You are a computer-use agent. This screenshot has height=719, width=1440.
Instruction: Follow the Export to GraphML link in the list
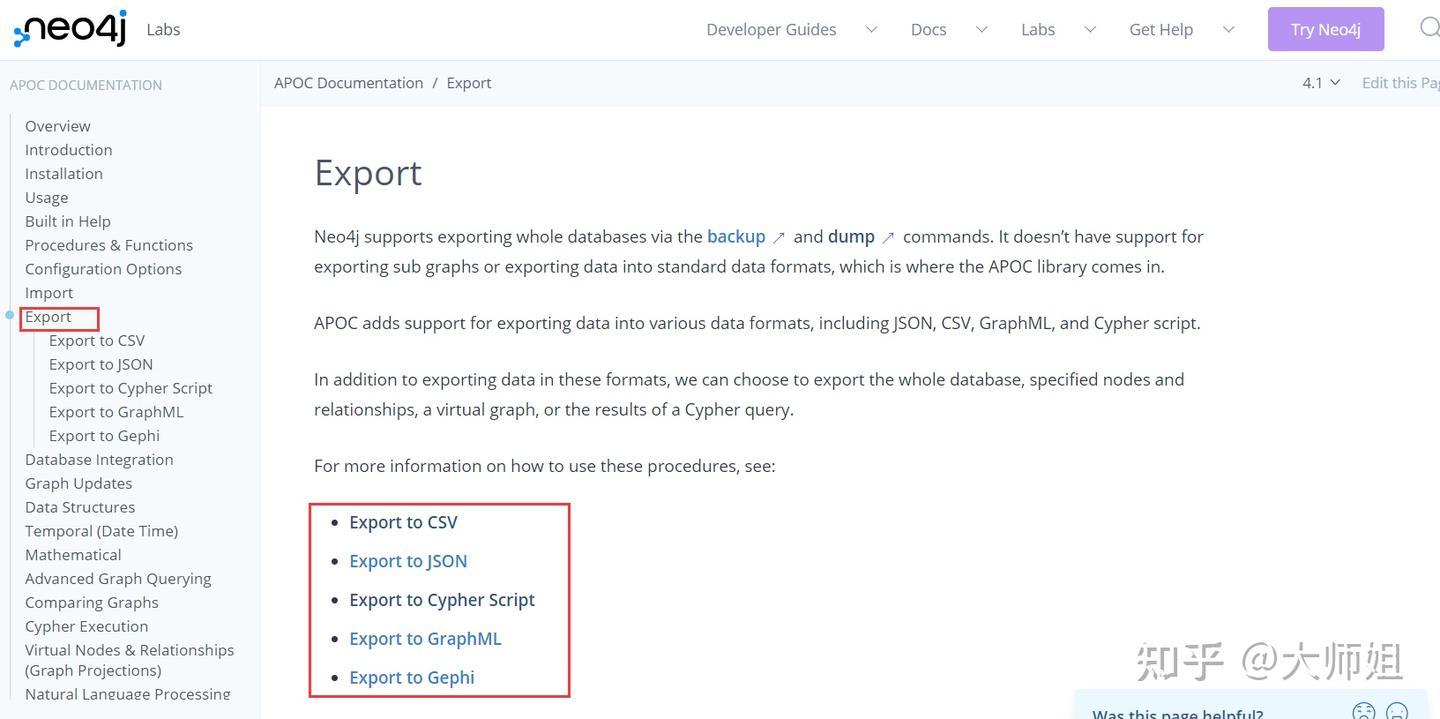click(x=425, y=638)
